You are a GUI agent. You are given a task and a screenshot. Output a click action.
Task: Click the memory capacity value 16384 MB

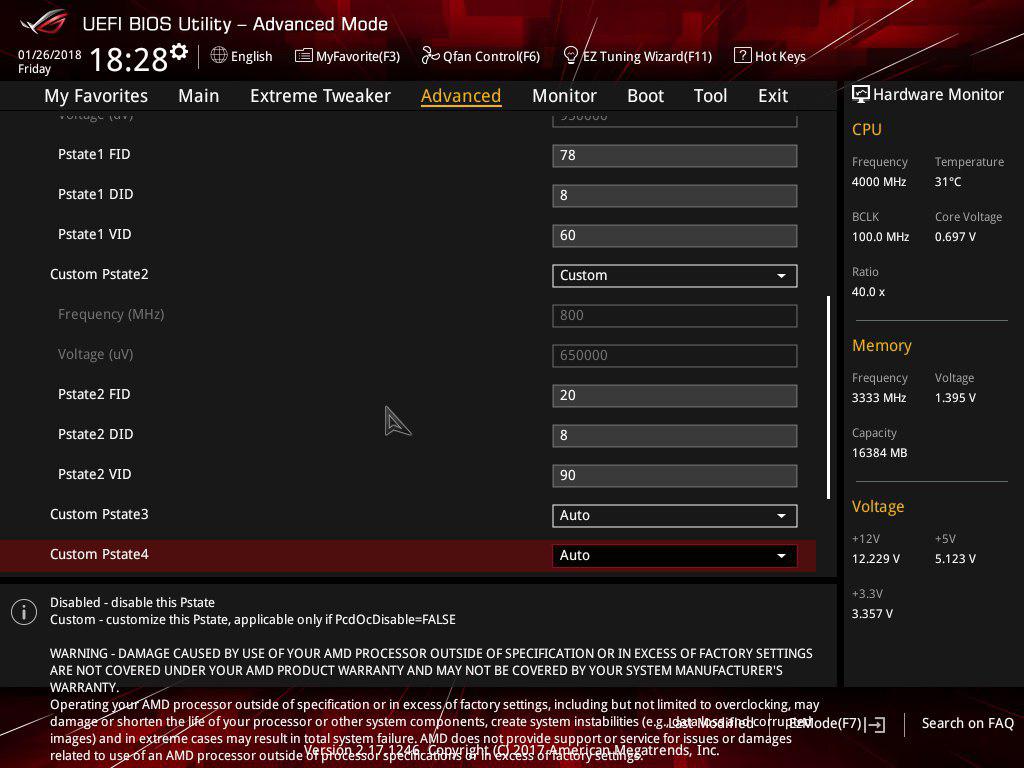click(x=880, y=453)
